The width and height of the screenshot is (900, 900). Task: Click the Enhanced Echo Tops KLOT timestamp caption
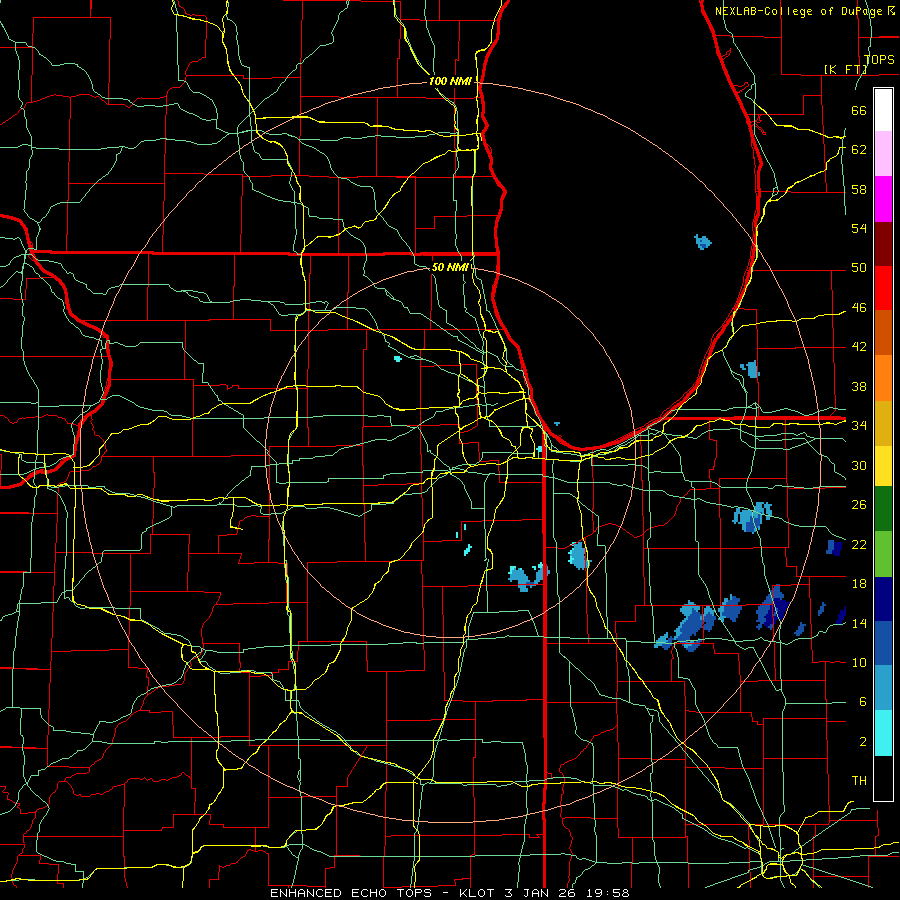(x=449, y=893)
